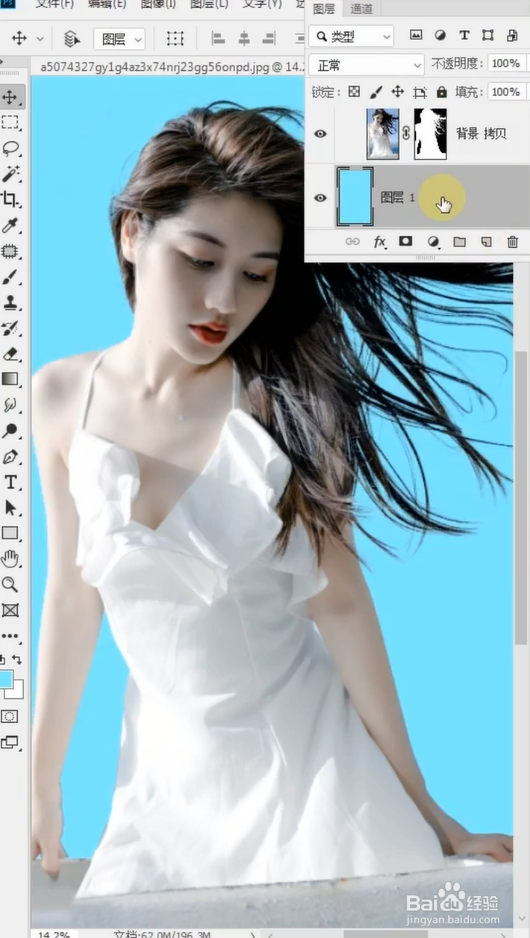Open the 图层 auto-select dropdown in options bar
Viewport: 530px width, 938px height.
(x=120, y=39)
